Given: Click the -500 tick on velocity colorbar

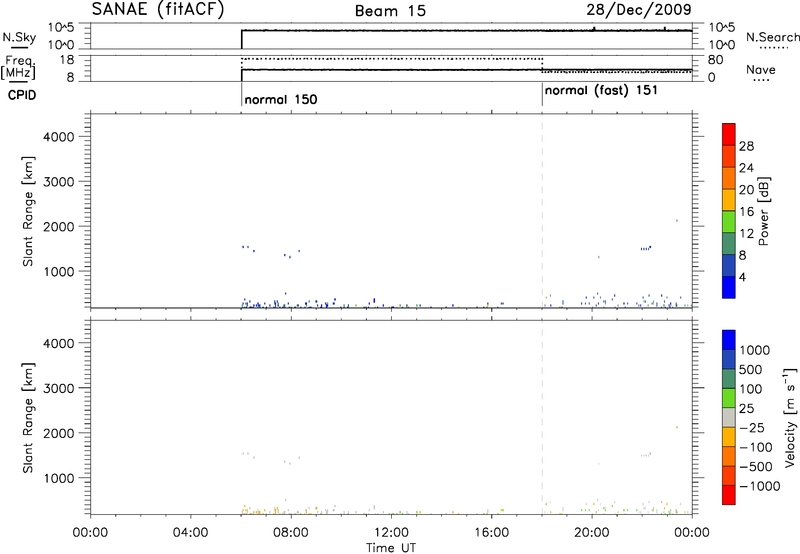Looking at the screenshot, I should (756, 467).
